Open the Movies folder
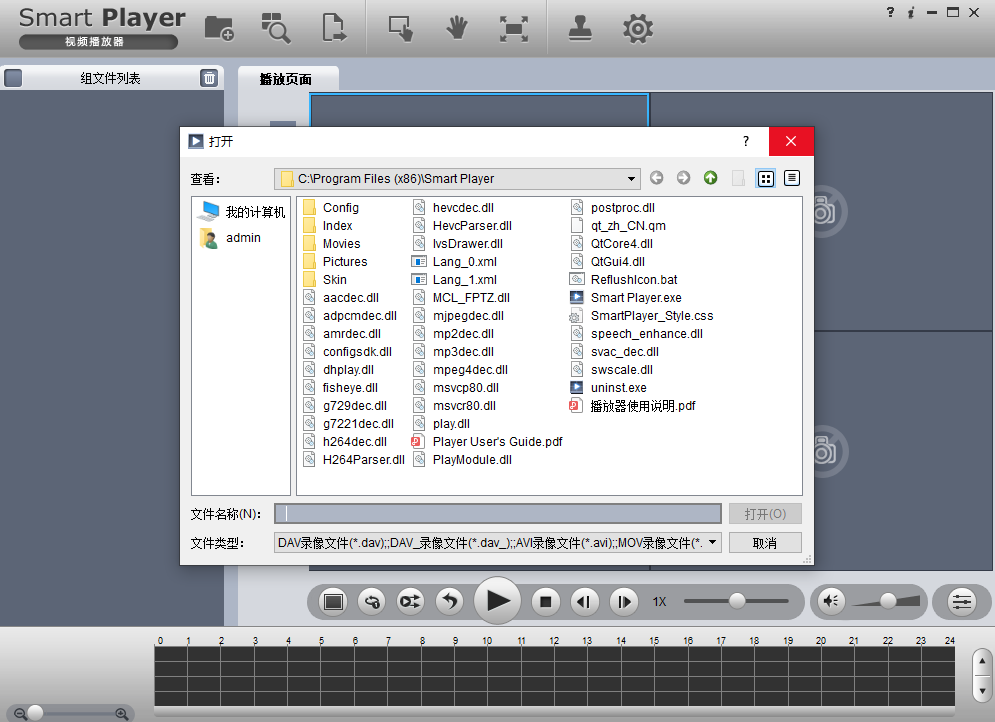 [341, 244]
